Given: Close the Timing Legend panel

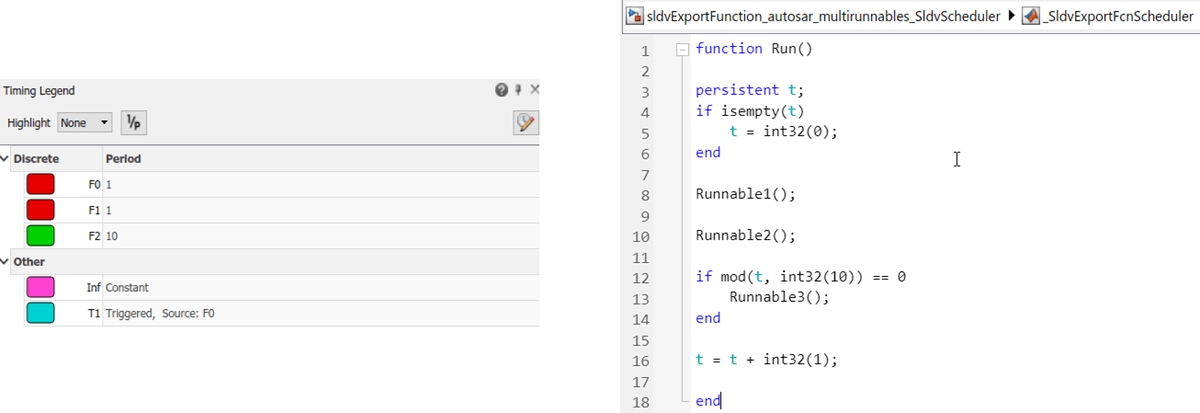Looking at the screenshot, I should coord(534,91).
